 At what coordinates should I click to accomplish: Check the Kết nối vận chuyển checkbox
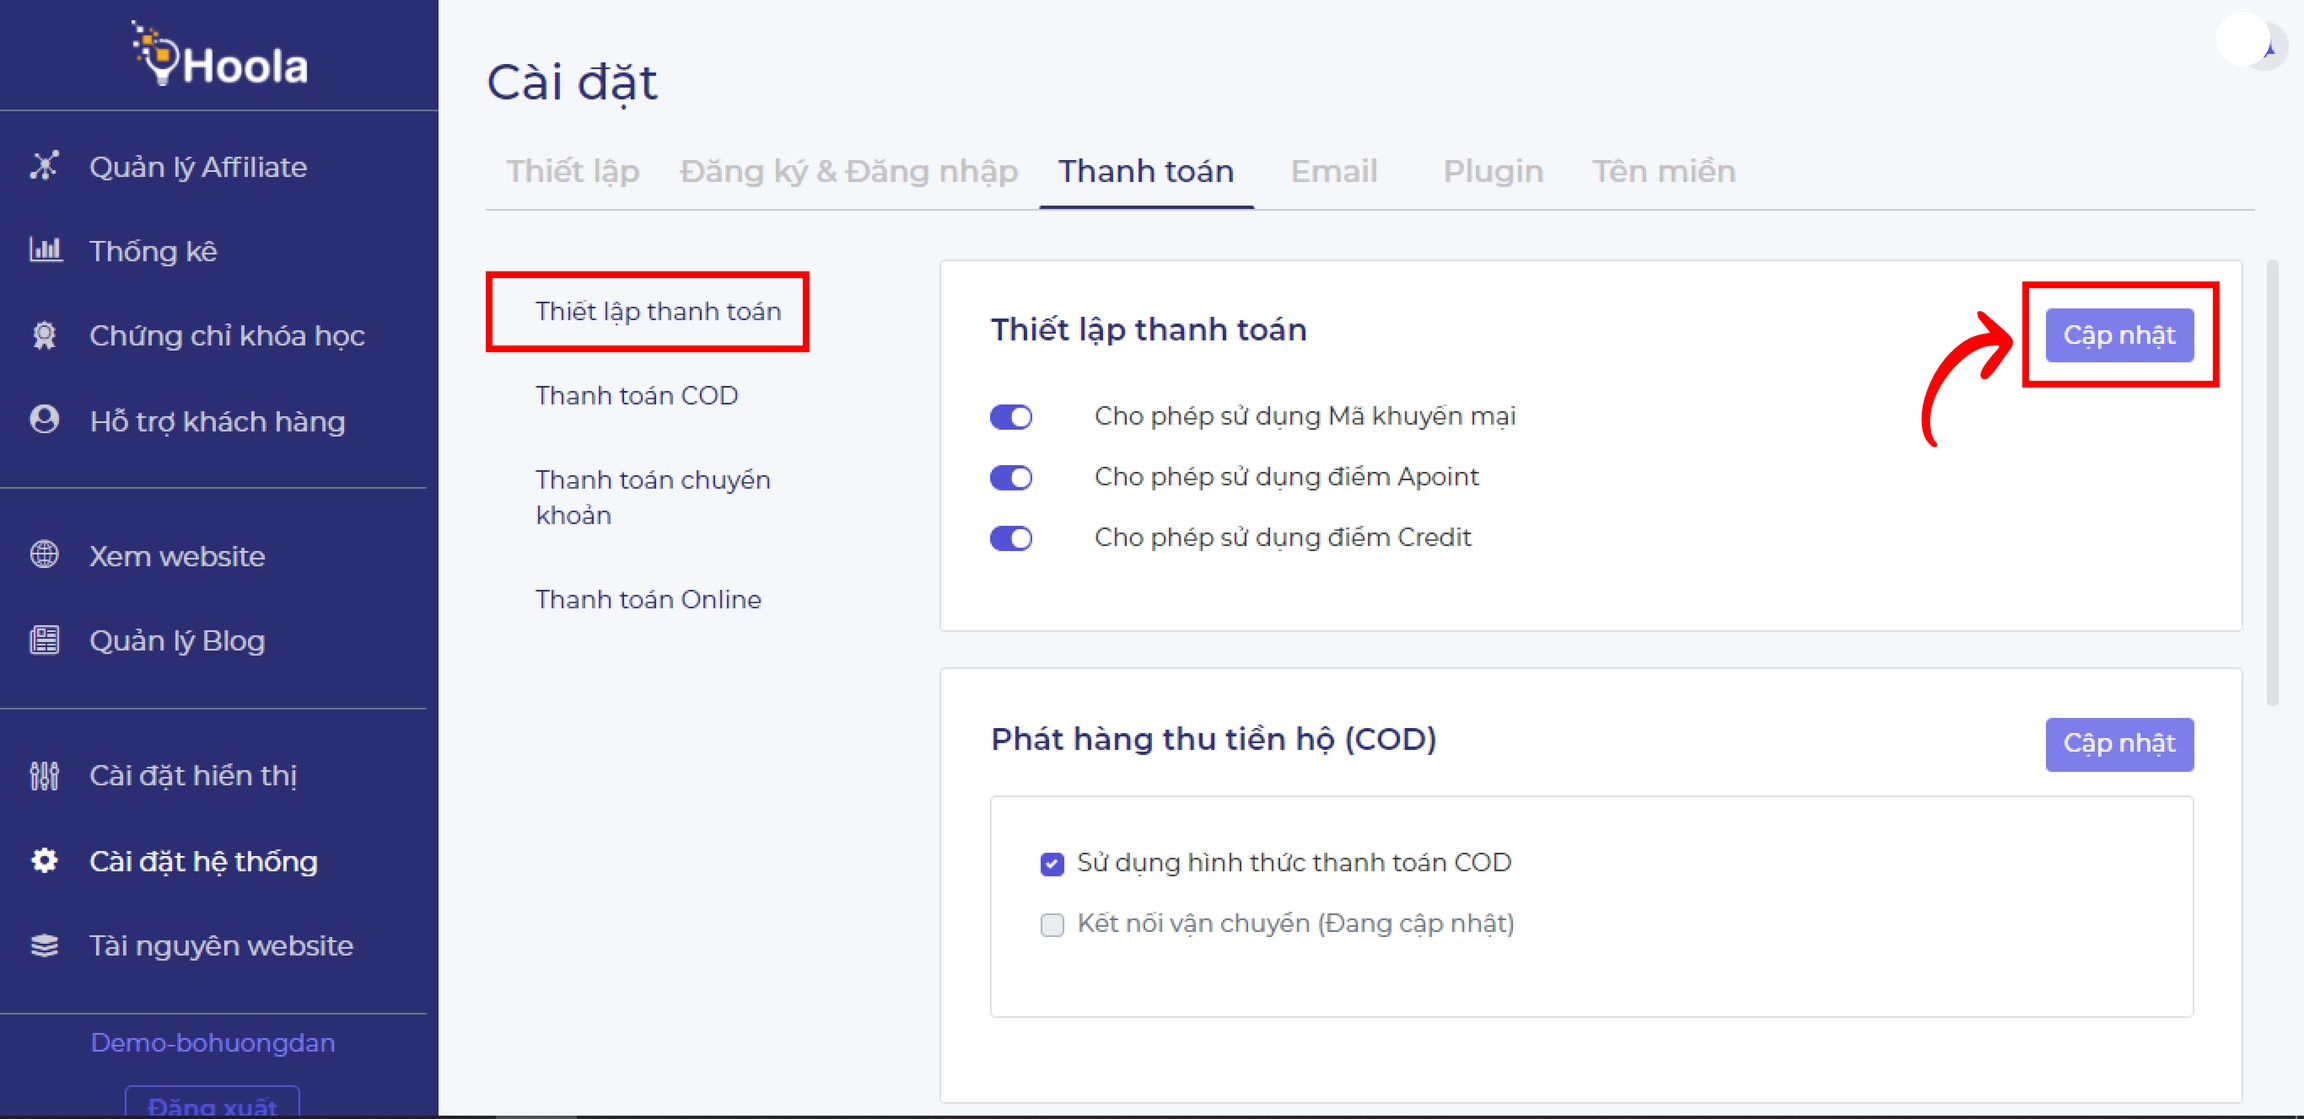click(1052, 925)
